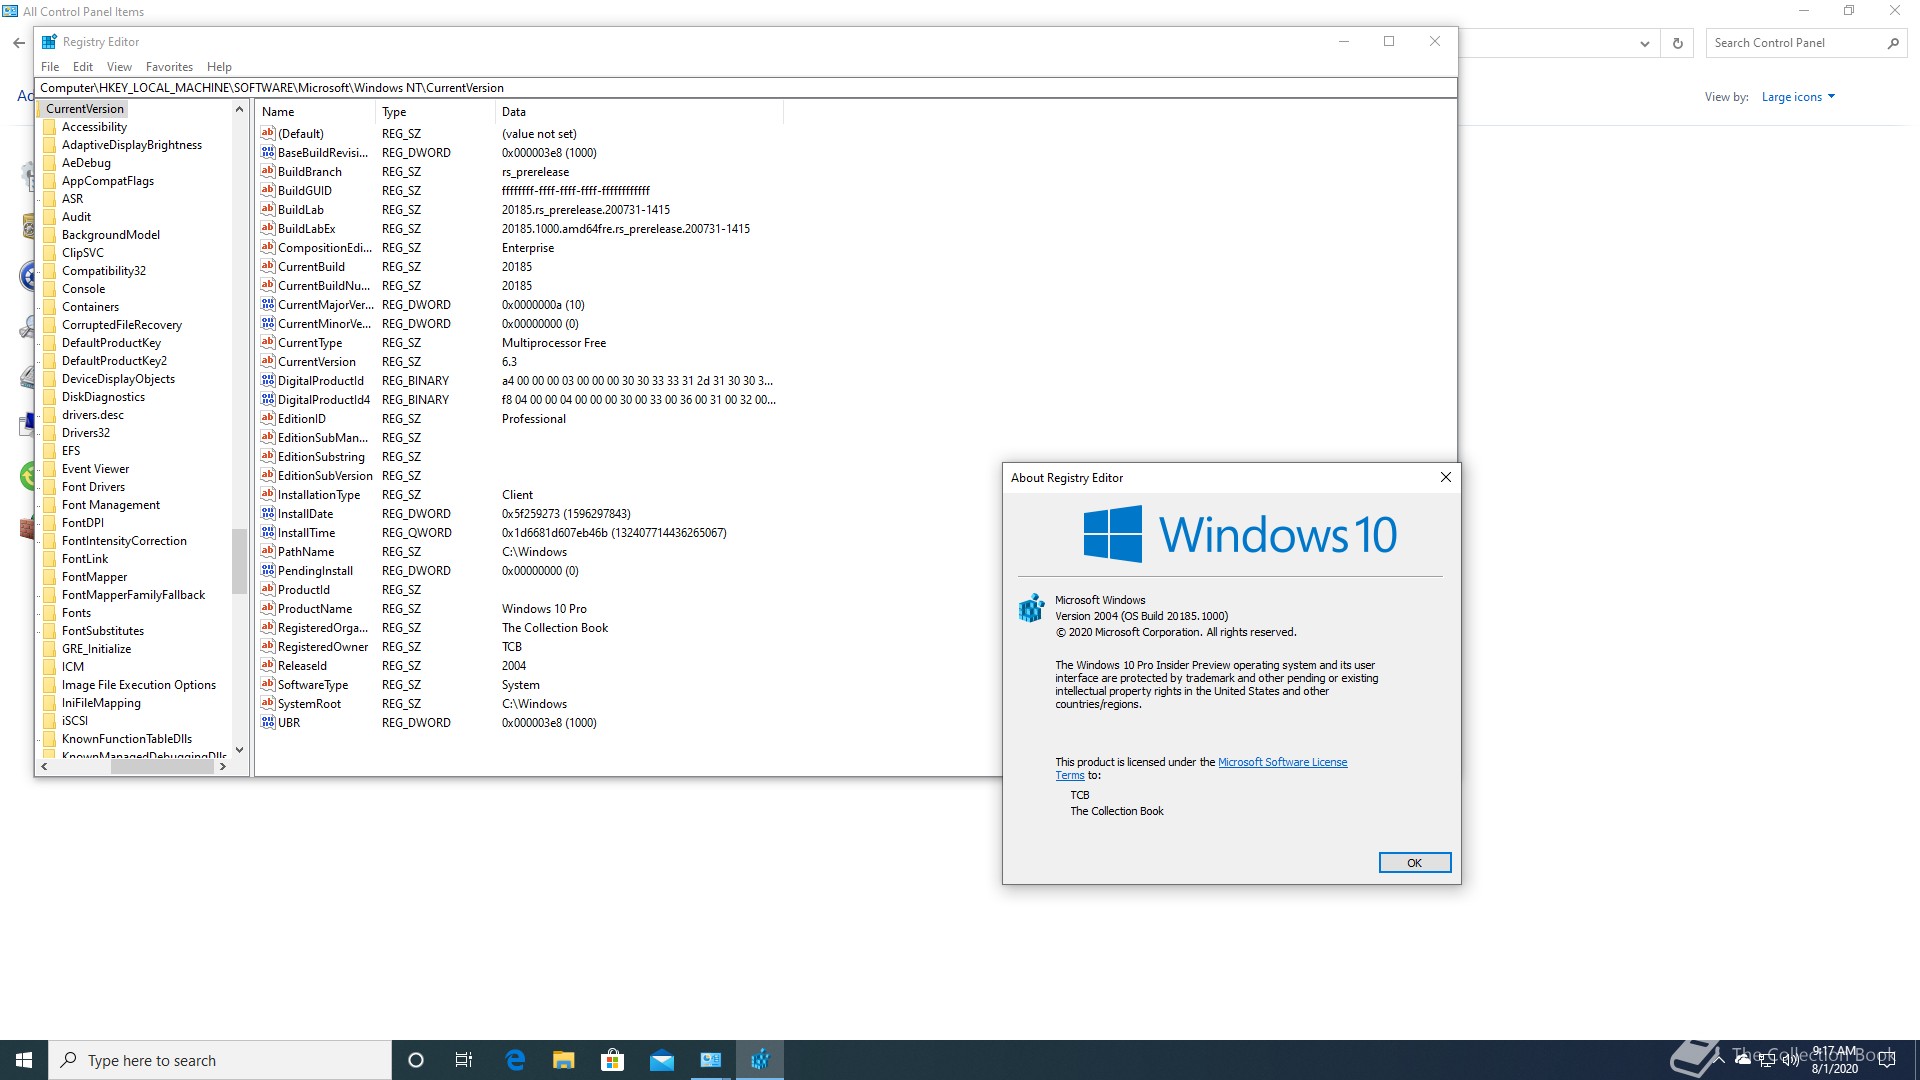Select the InstallationType value name
This screenshot has width=1920, height=1080.
319,495
